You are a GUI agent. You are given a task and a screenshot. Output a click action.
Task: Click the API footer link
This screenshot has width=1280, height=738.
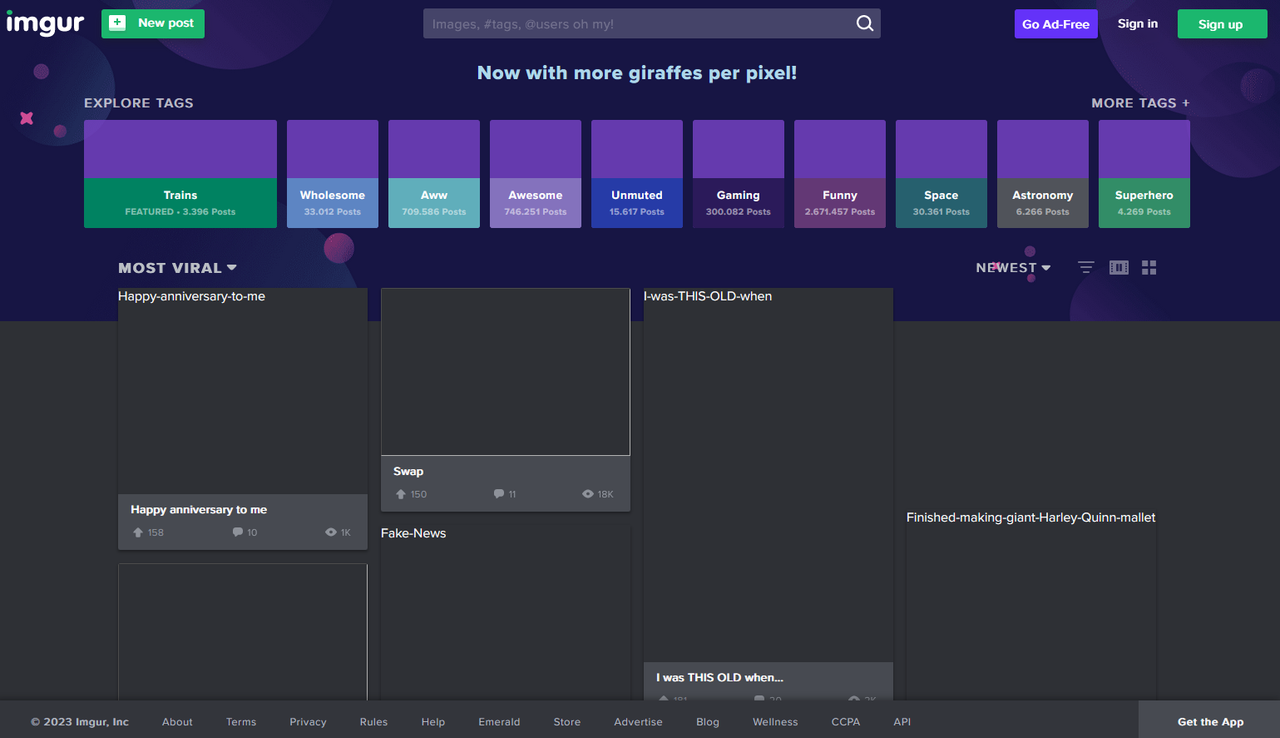tap(902, 722)
